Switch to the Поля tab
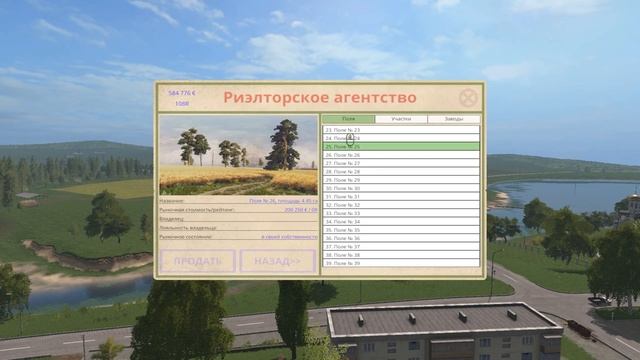Image resolution: width=640 pixels, height=360 pixels. click(x=348, y=119)
